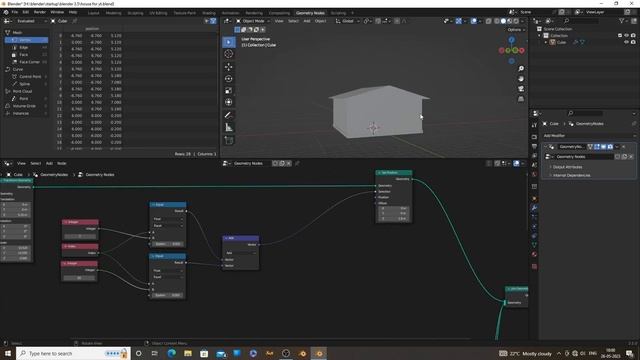Toggle spreadsheet selected-only filter icon

click(x=207, y=21)
